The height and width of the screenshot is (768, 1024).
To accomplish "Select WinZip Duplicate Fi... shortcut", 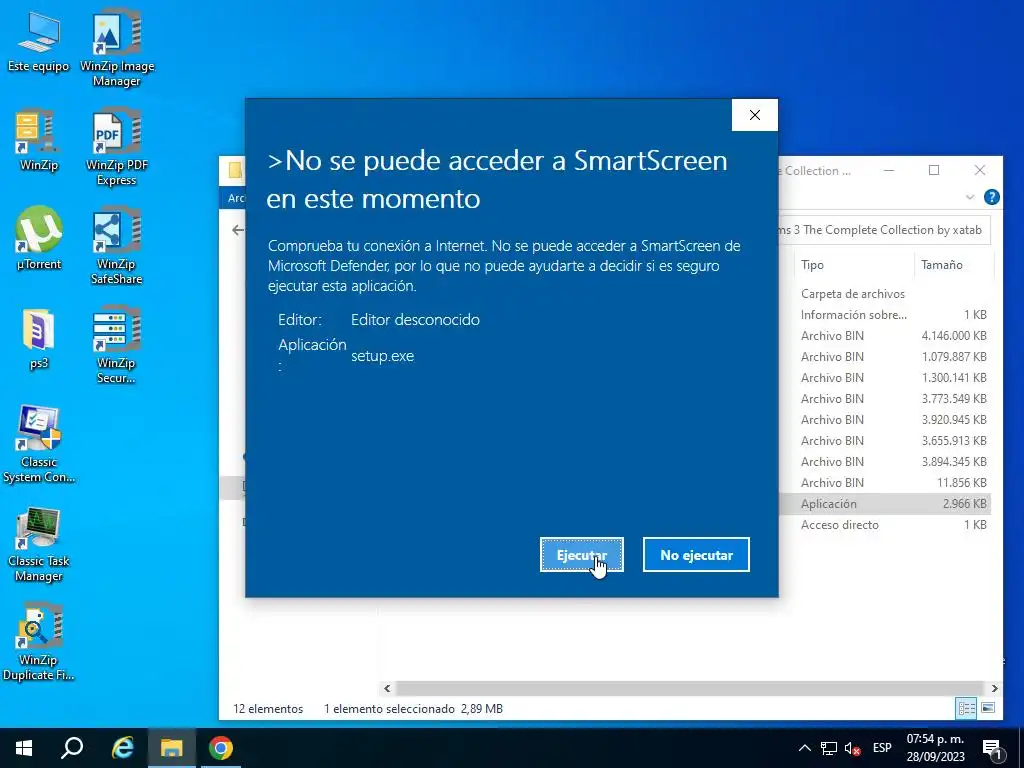I will coord(38,643).
